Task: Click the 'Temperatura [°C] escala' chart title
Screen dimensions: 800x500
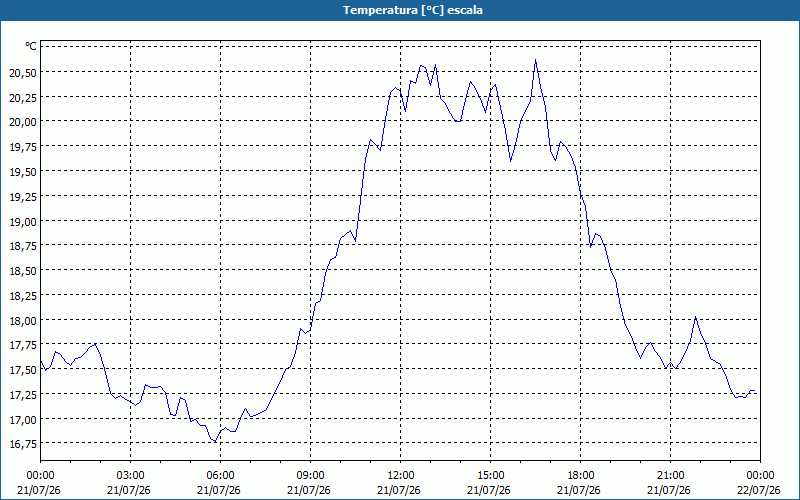Action: point(413,10)
